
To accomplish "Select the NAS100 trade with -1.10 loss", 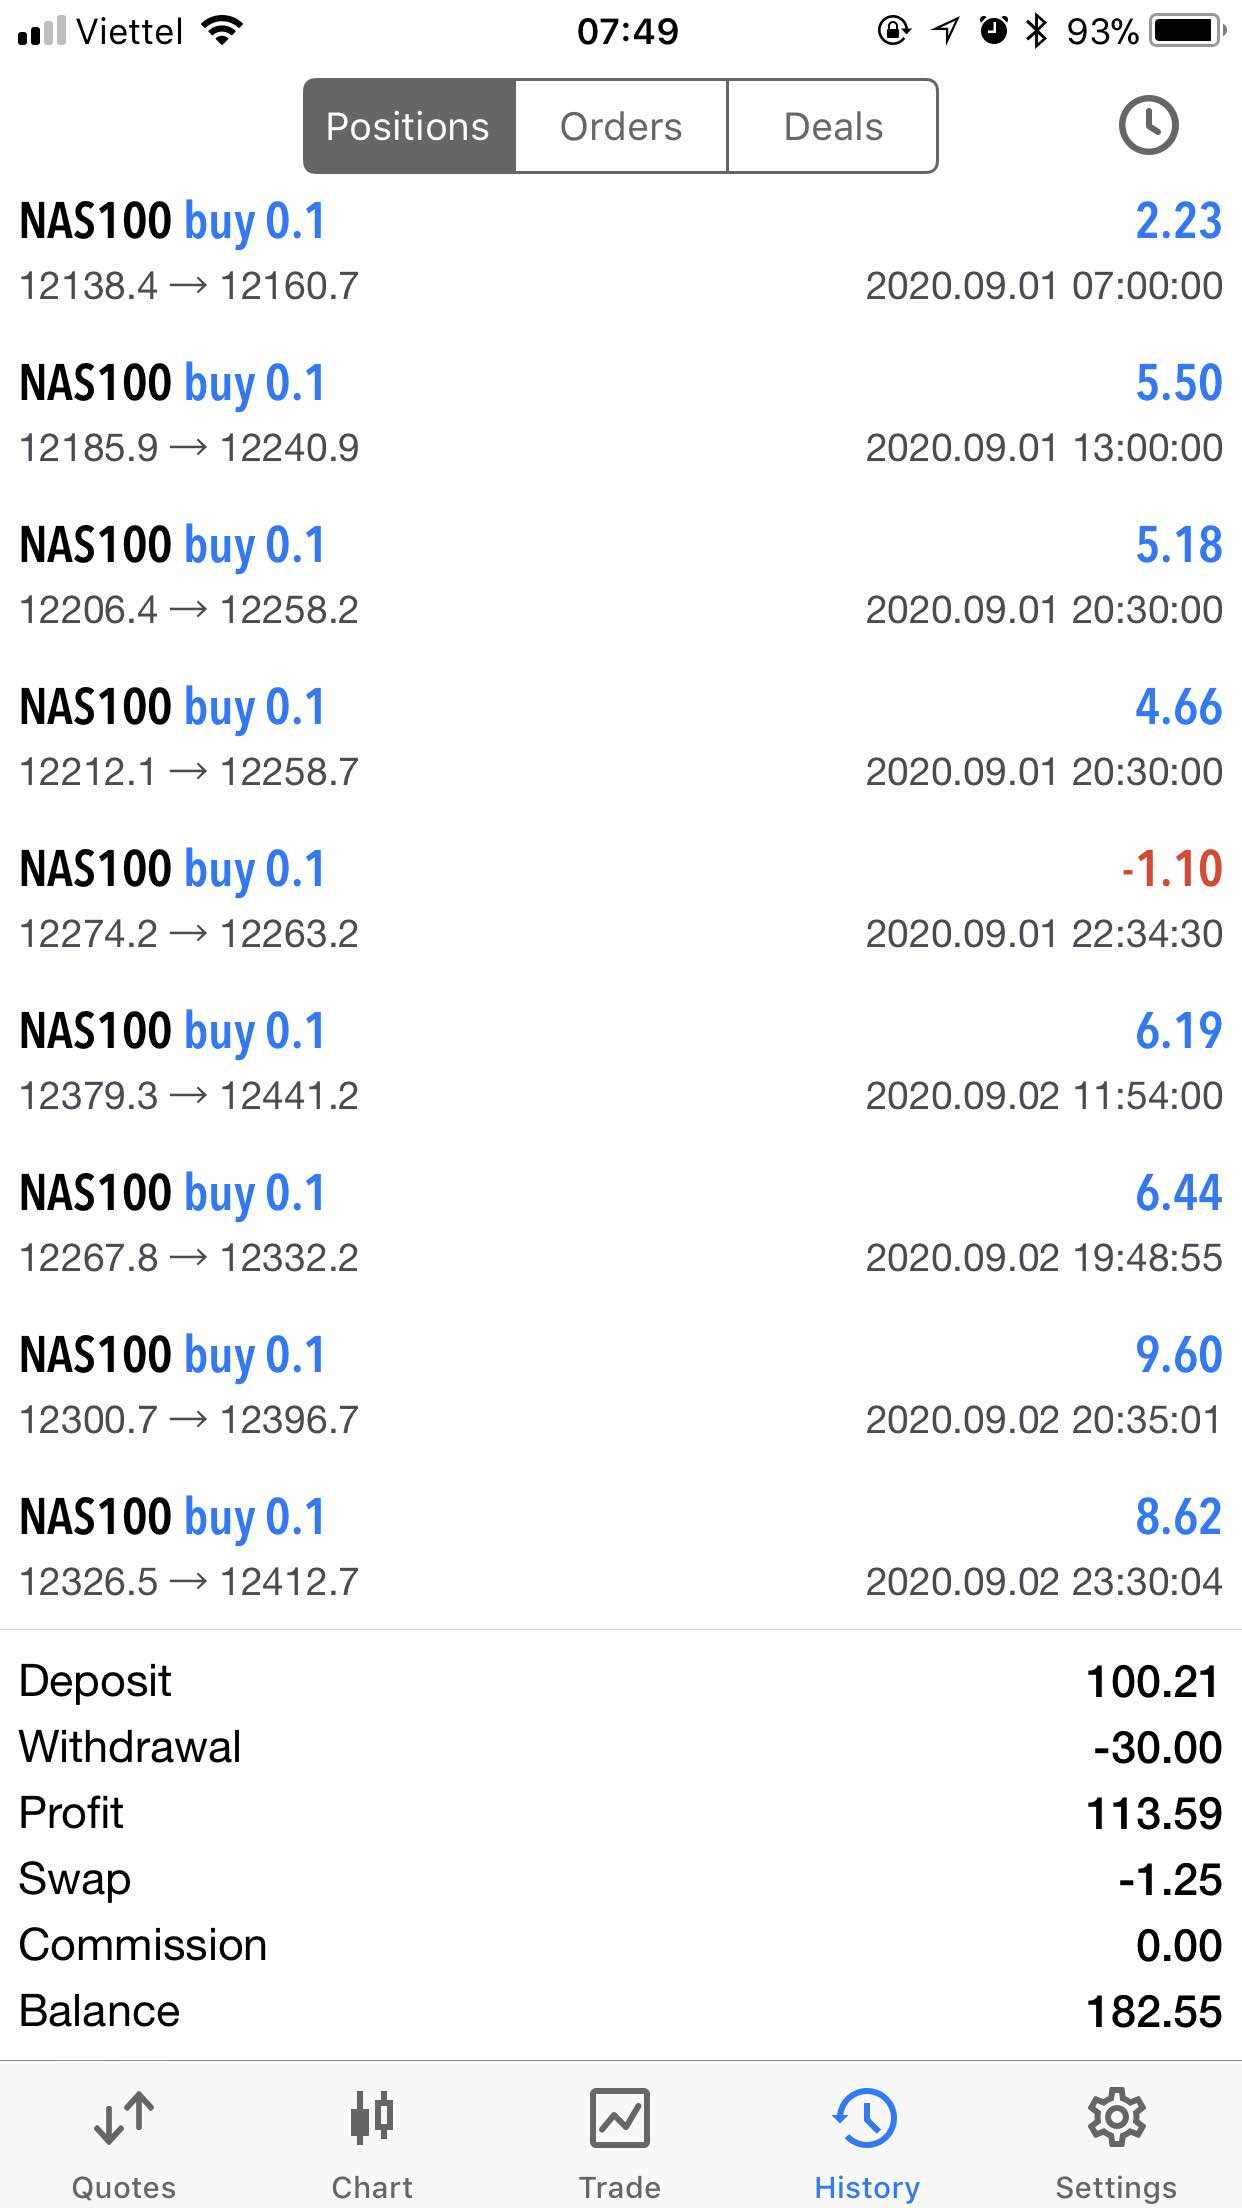I will pos(620,900).
